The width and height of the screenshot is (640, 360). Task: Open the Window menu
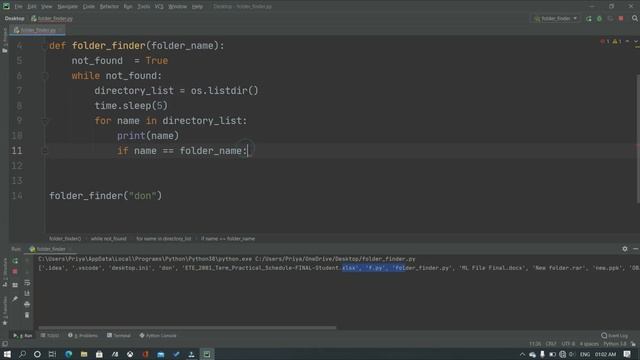coord(178,7)
